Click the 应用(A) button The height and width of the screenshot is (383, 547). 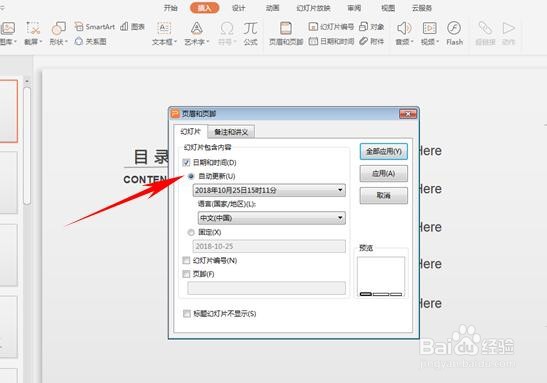coord(384,174)
